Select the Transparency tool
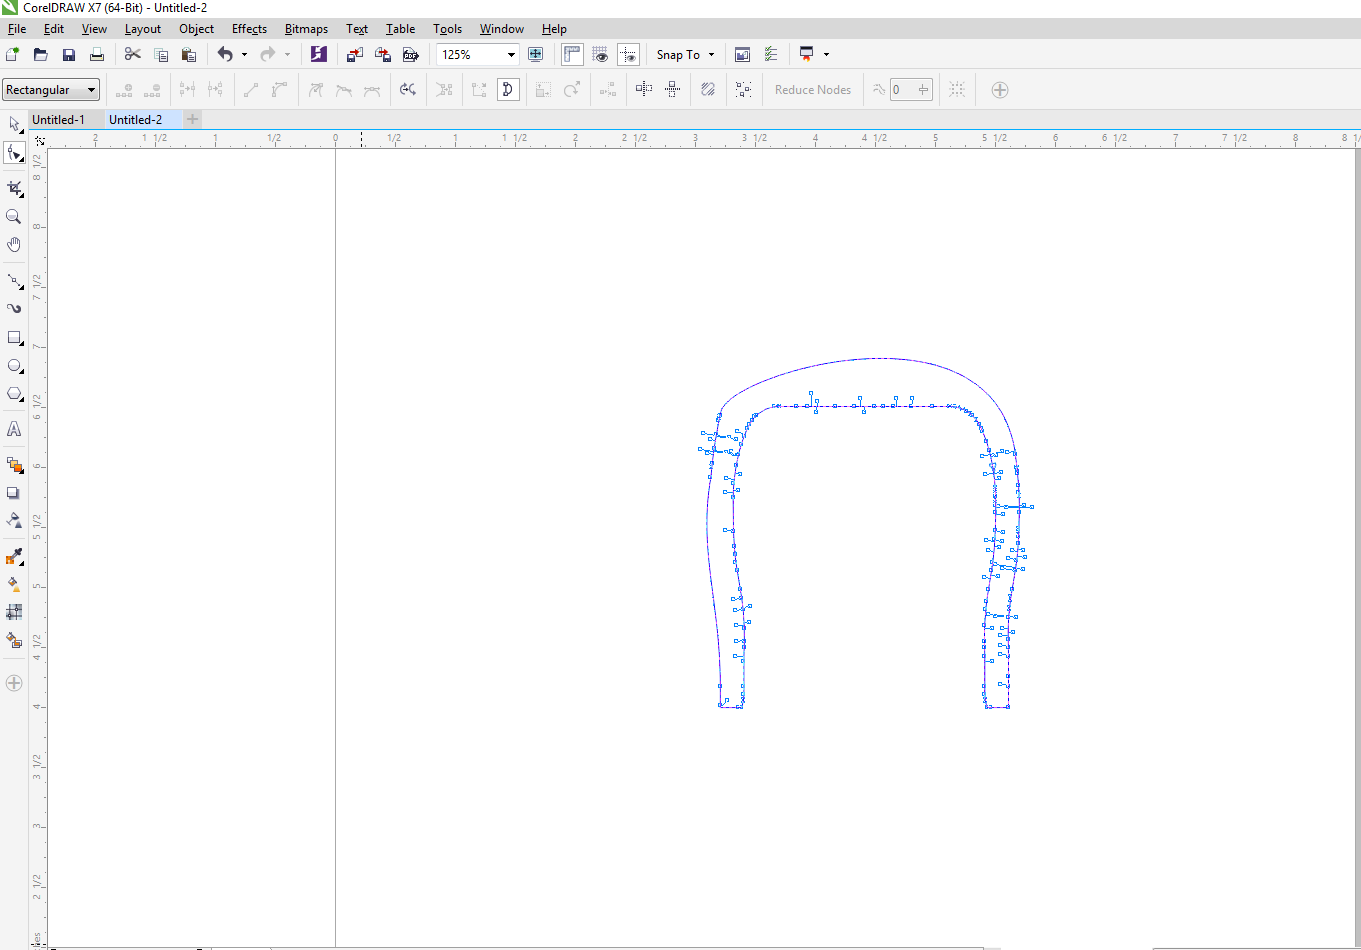The height and width of the screenshot is (950, 1361). tap(14, 520)
